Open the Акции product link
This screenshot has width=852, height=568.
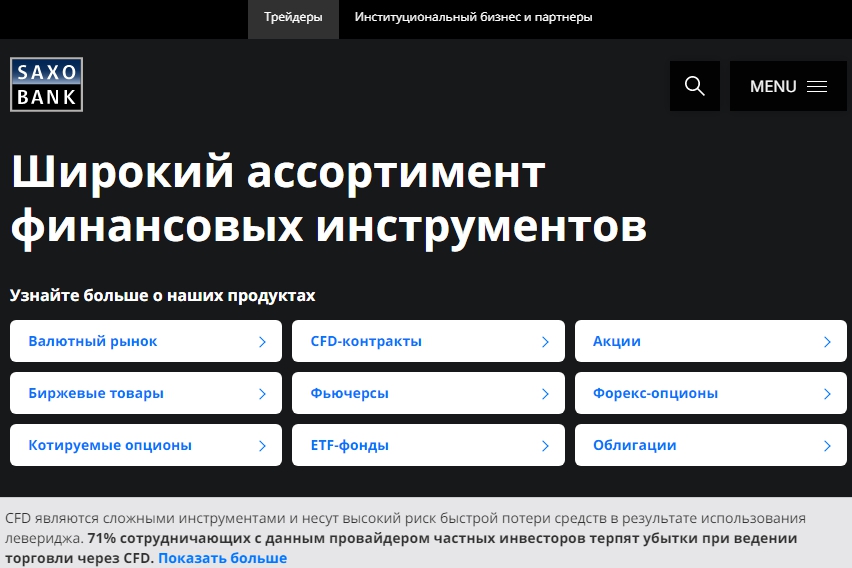[711, 341]
